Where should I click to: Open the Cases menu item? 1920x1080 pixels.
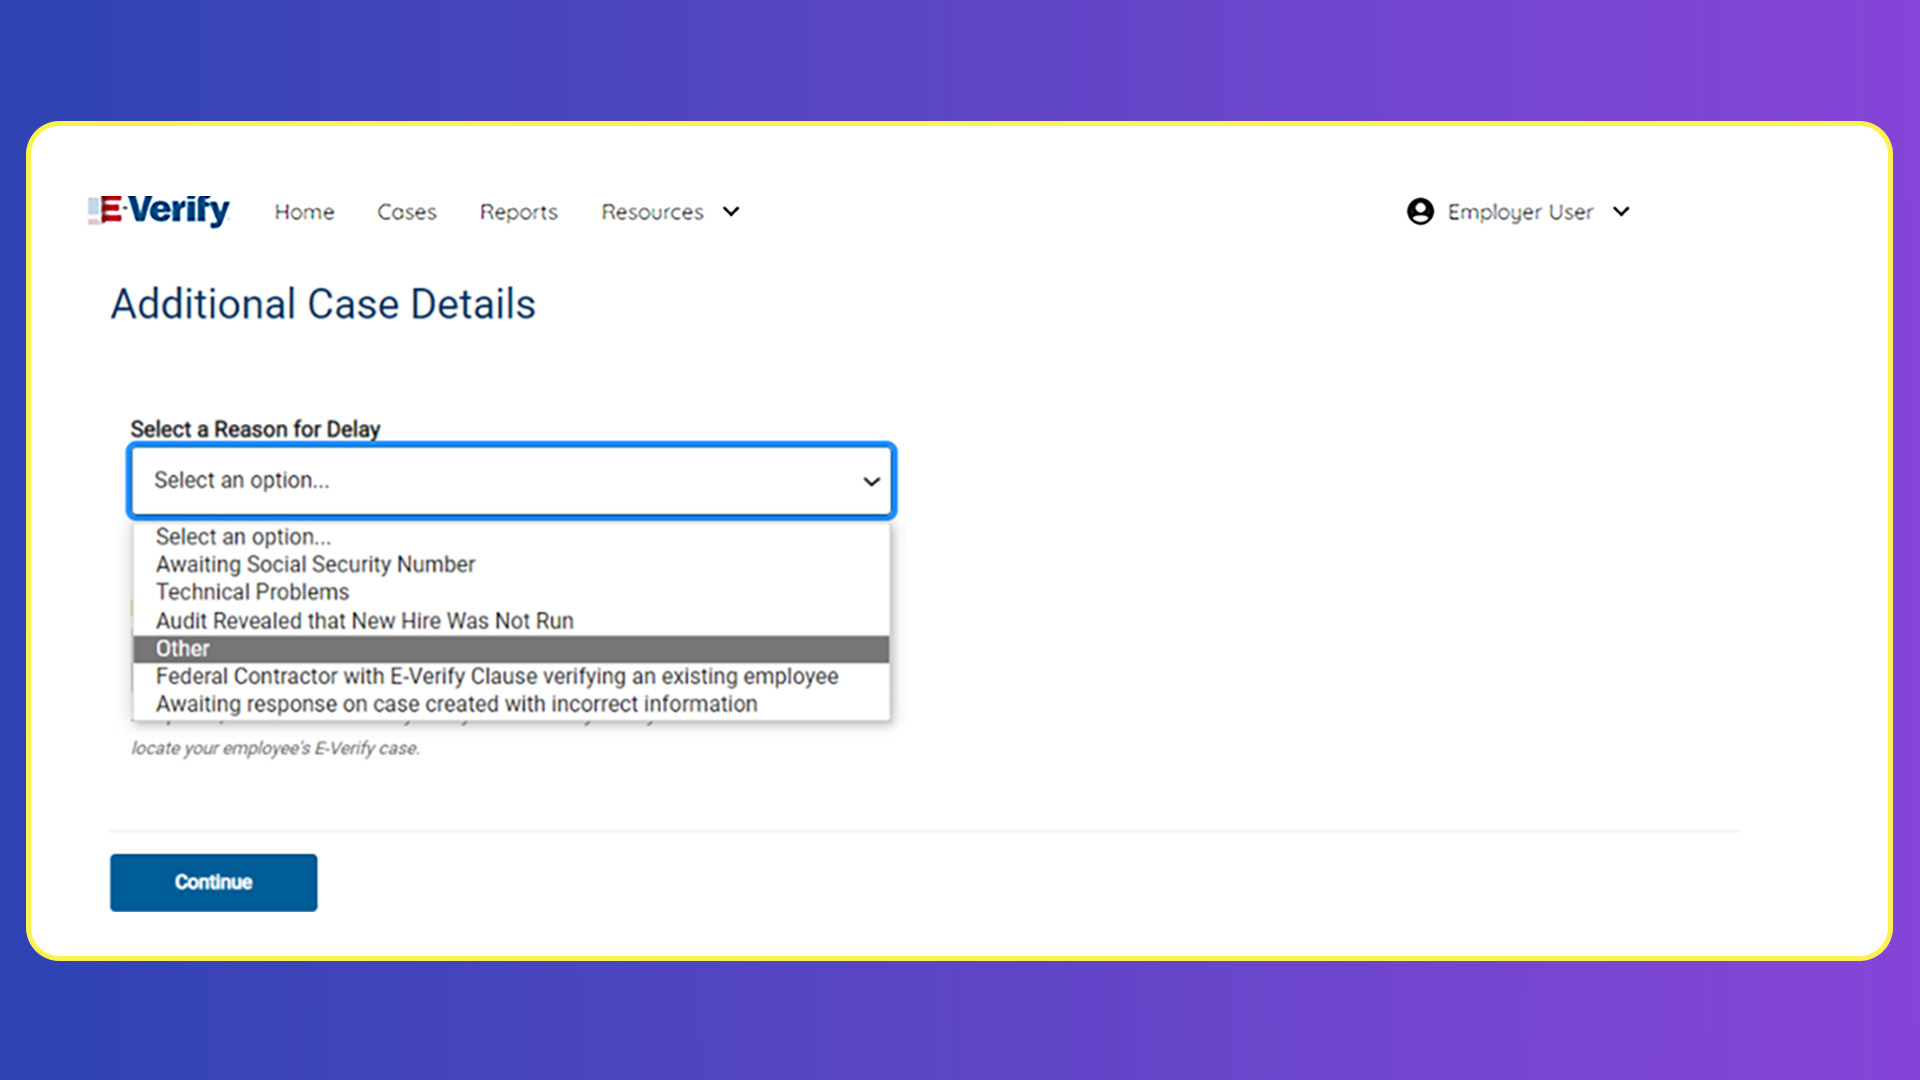[x=406, y=212]
